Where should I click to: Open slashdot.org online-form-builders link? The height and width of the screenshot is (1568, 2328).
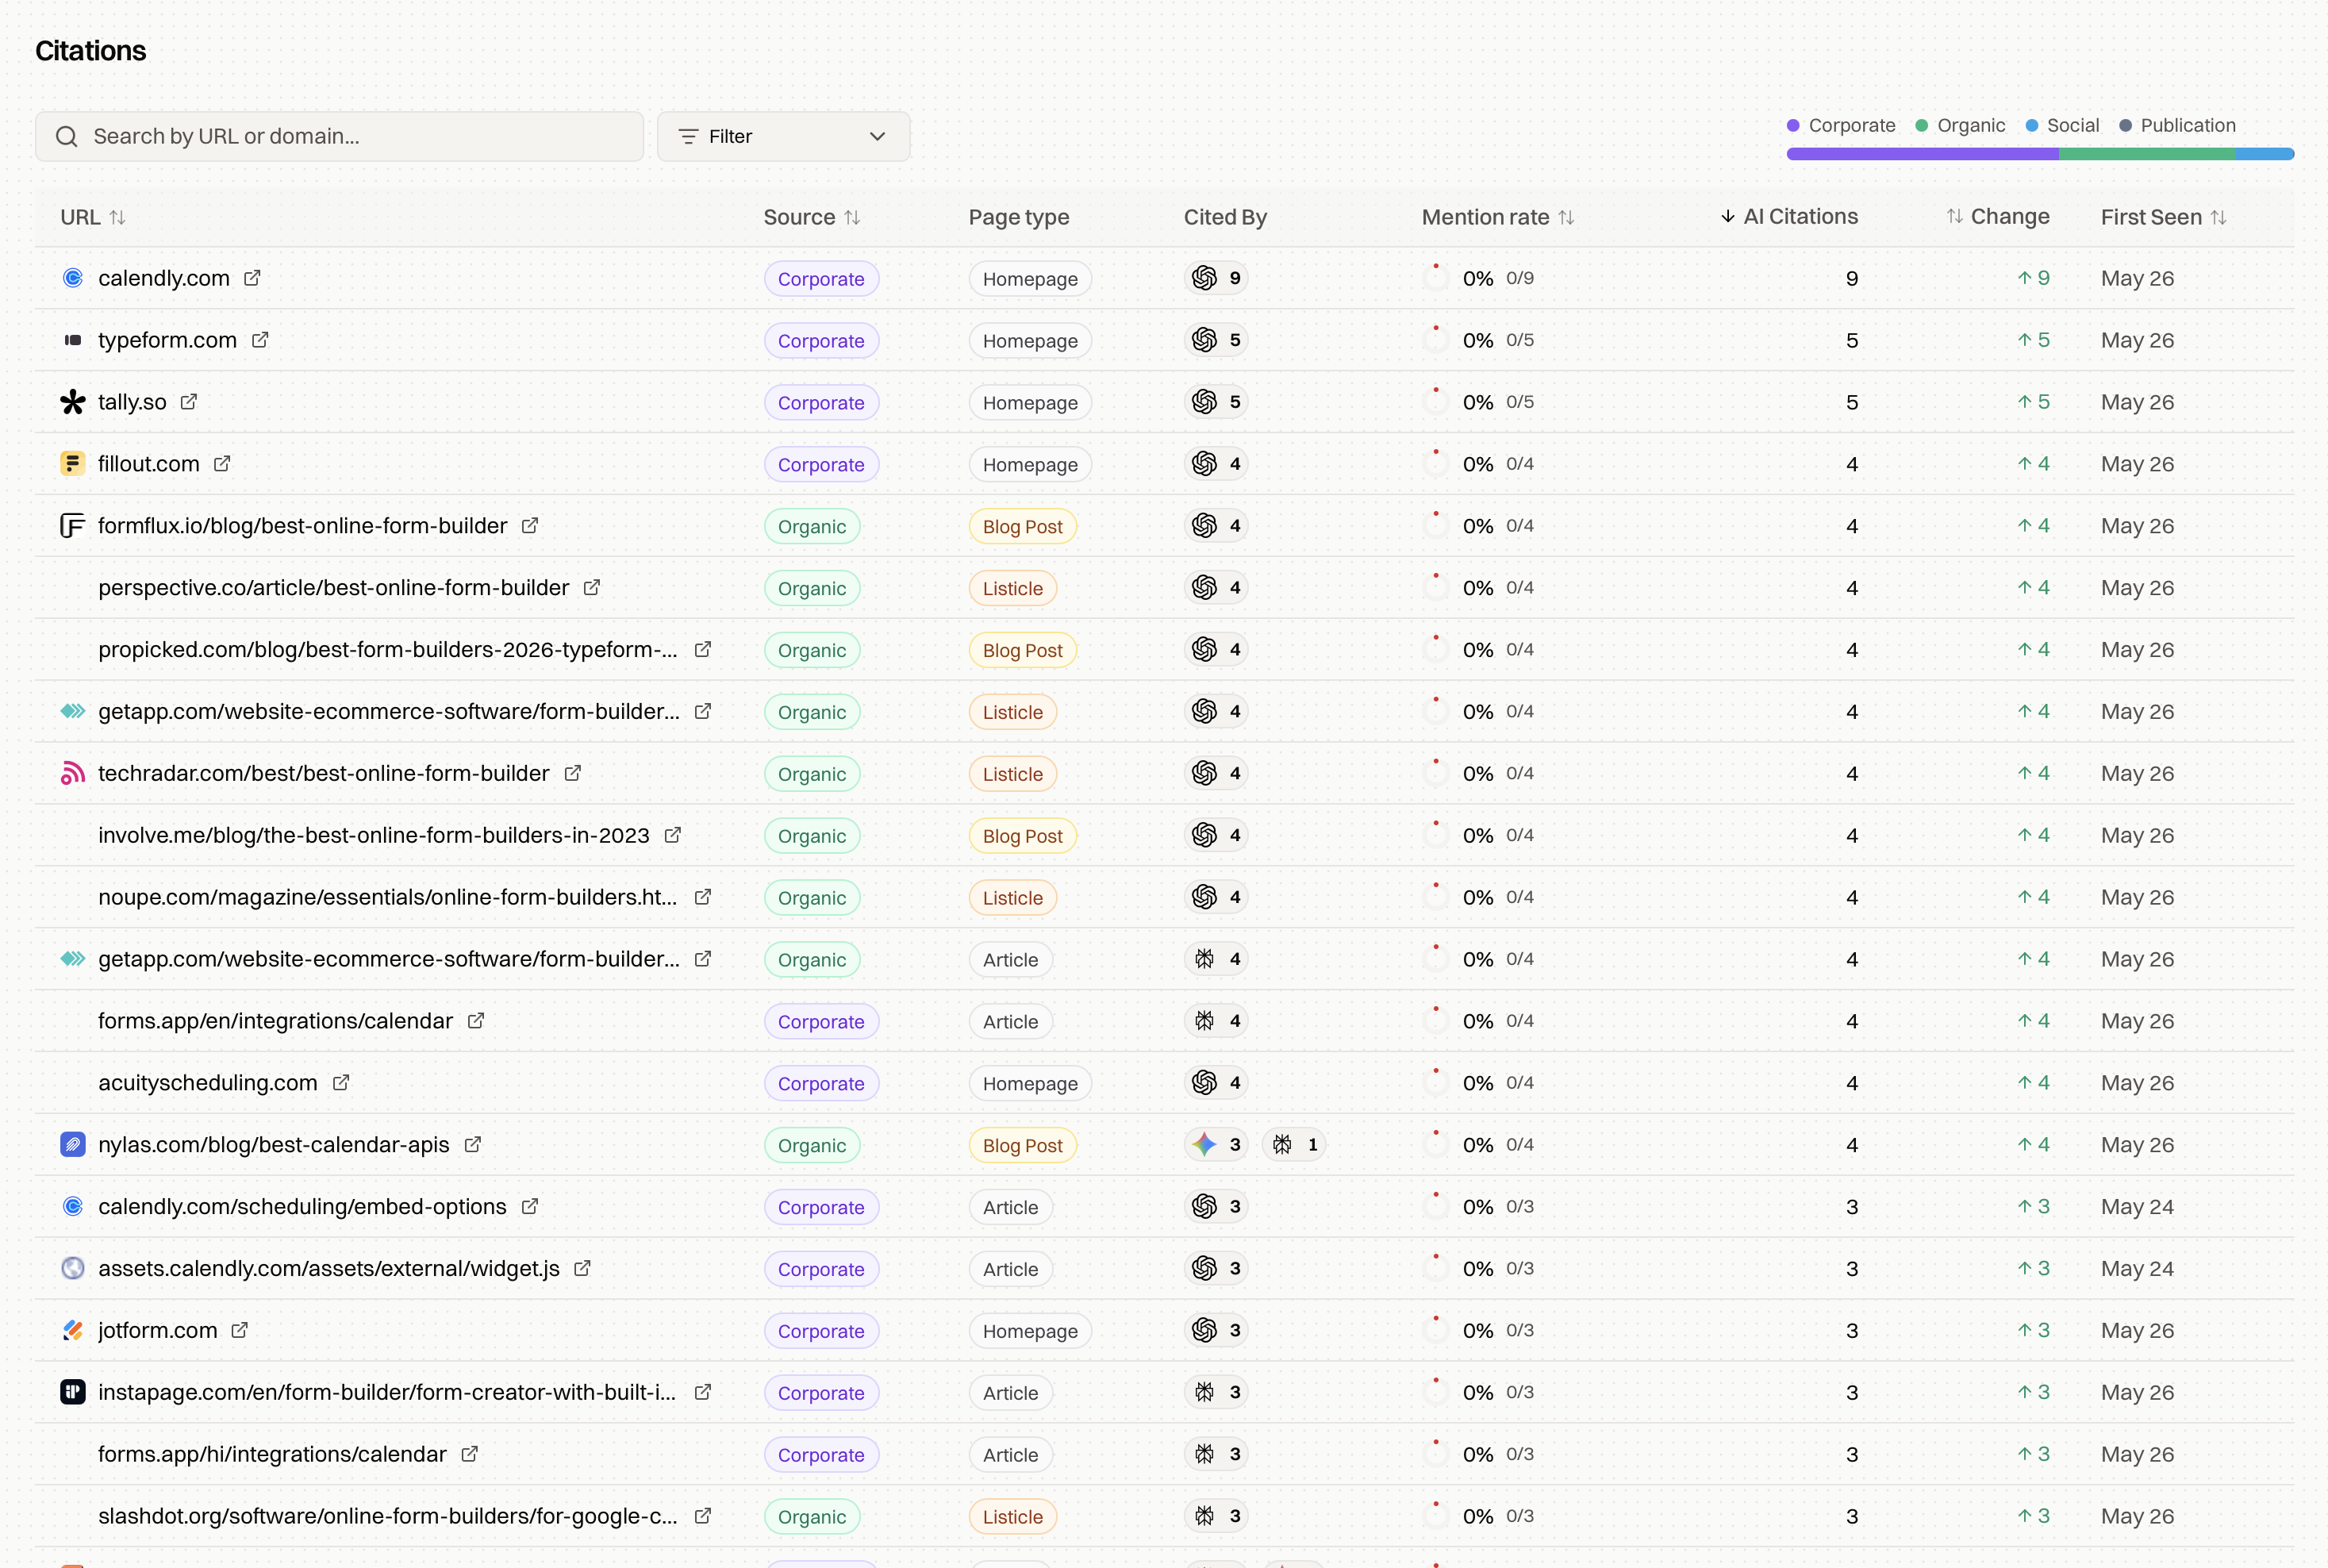[x=388, y=1516]
